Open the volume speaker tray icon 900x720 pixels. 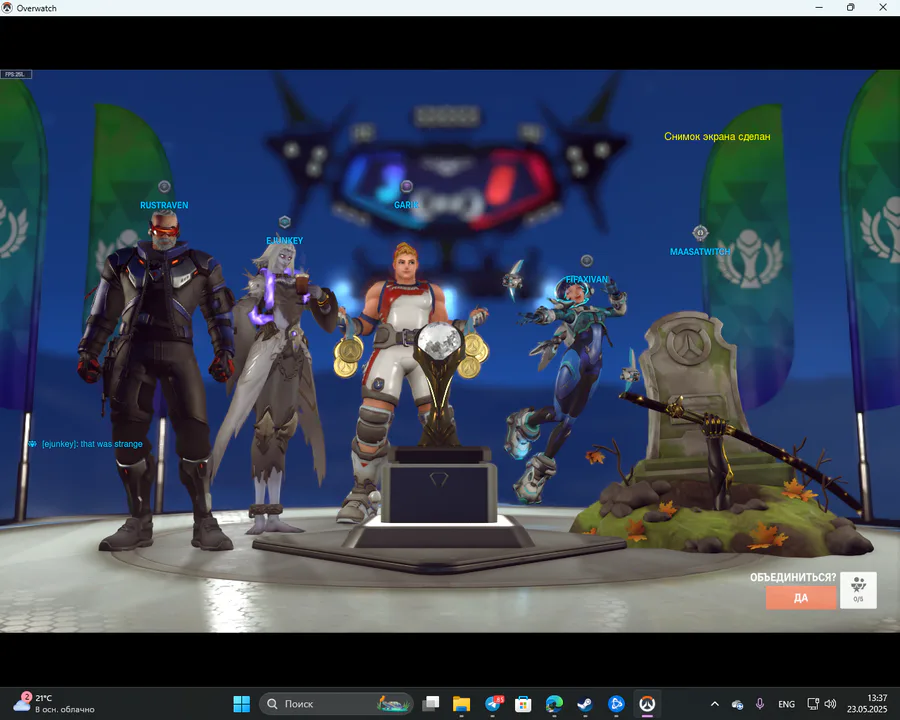(x=830, y=703)
